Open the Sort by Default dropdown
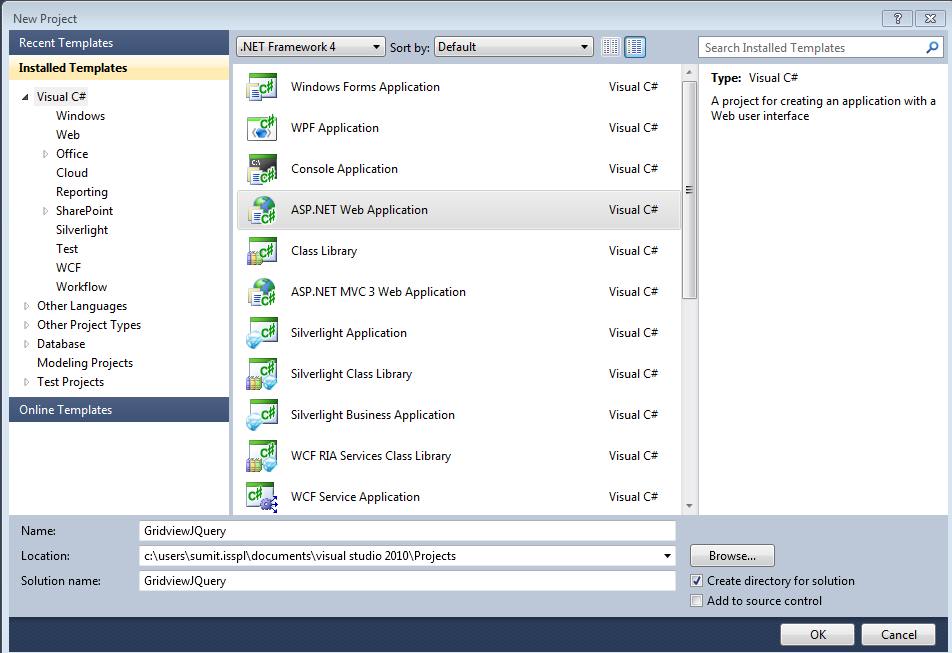The width and height of the screenshot is (952, 653). coord(514,47)
